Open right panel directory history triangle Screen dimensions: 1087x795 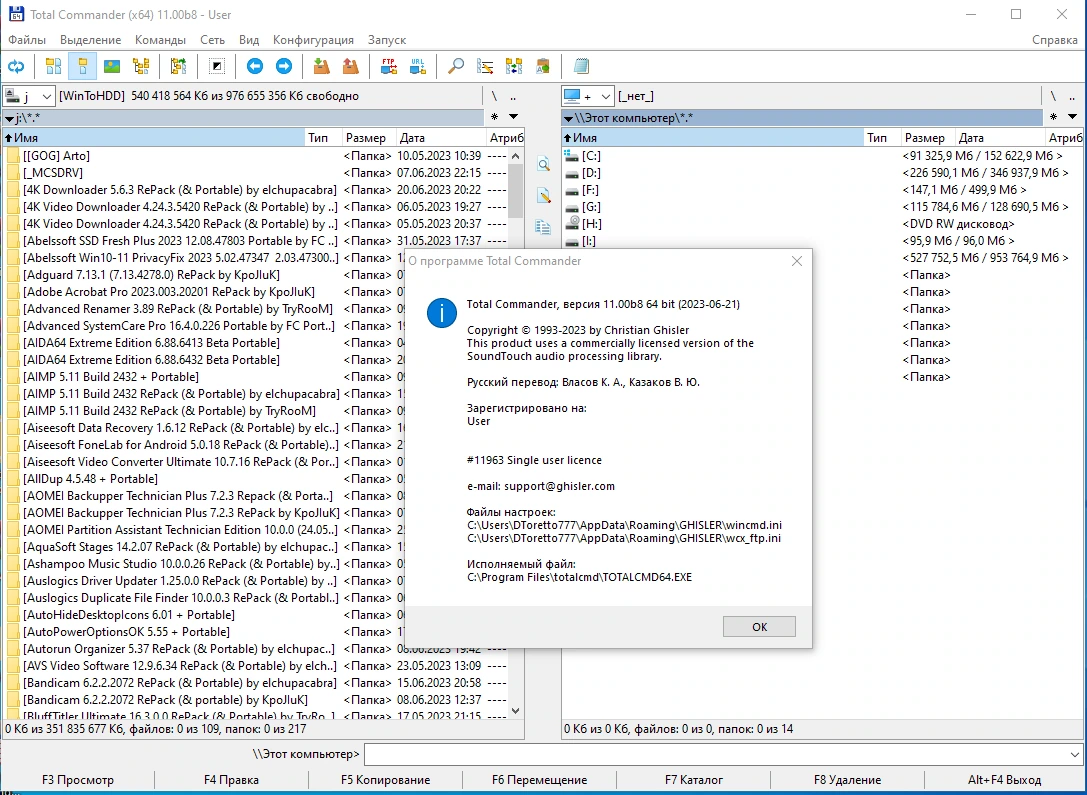(1072, 116)
